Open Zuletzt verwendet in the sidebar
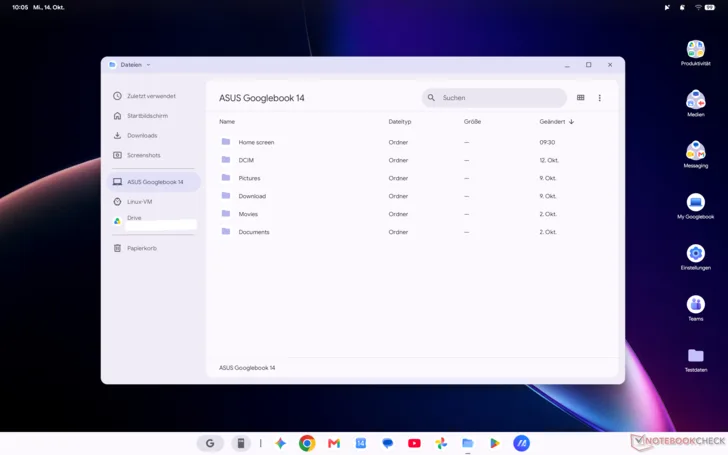Screen dimensions: 728x455 click(153, 96)
